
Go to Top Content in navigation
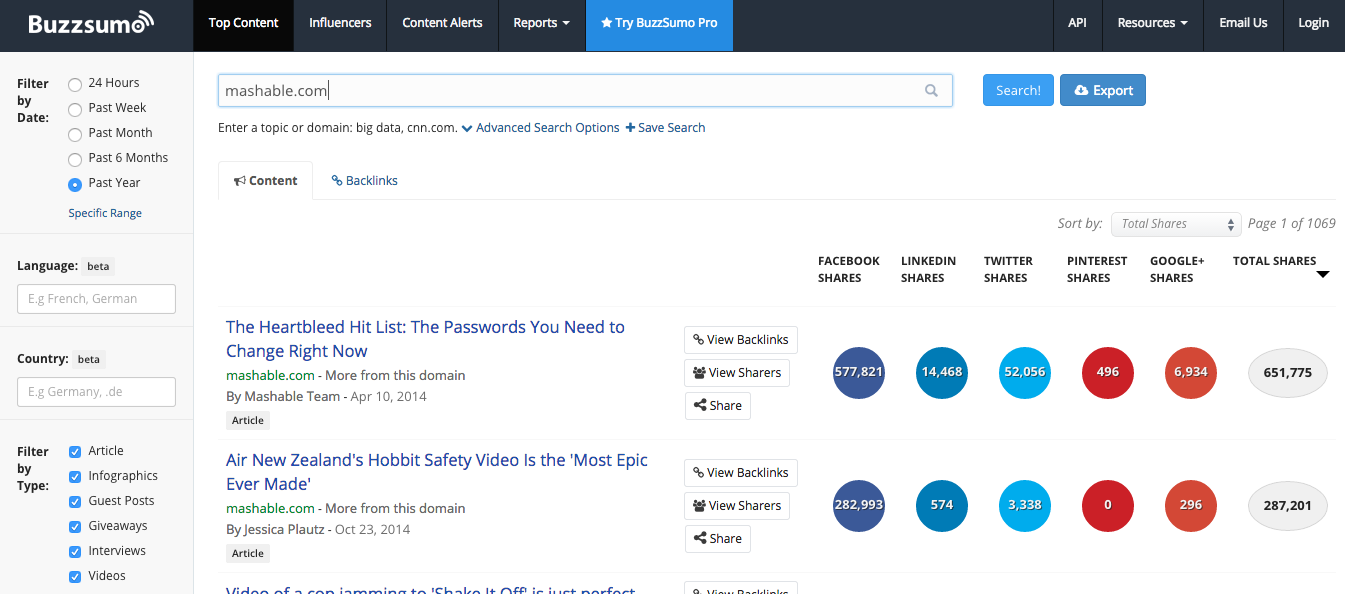coord(244,23)
